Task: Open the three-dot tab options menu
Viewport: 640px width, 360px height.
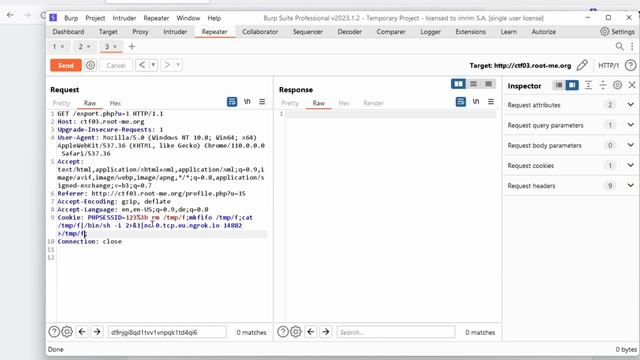Action: tap(632, 47)
